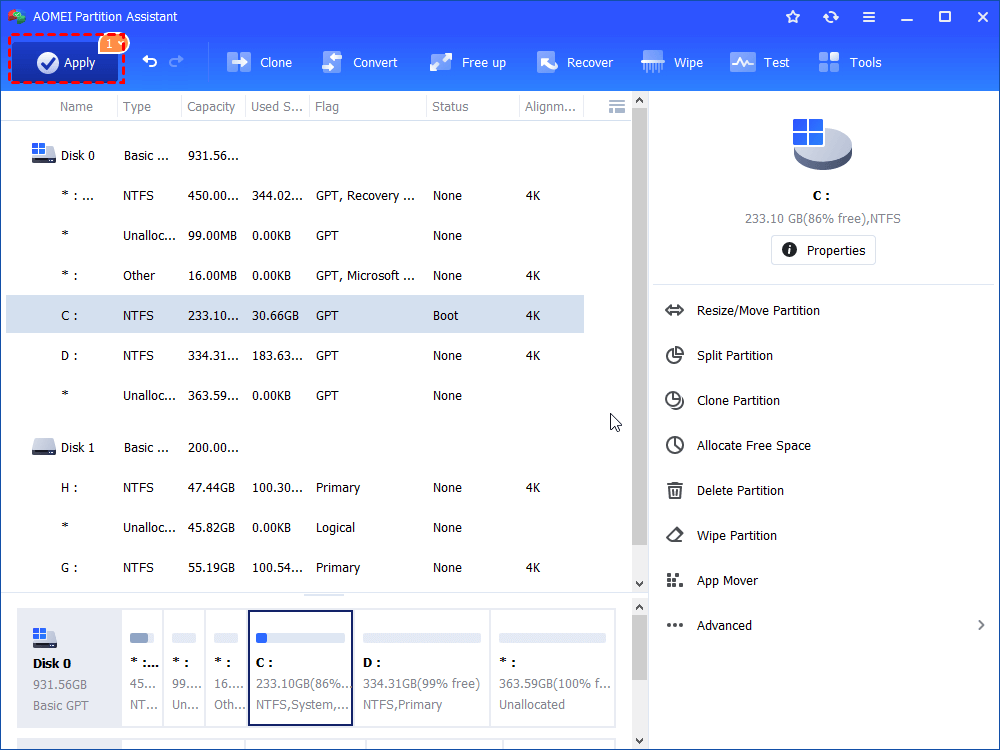Image resolution: width=1000 pixels, height=750 pixels.
Task: Click the Delete Partition trash icon
Action: click(675, 490)
